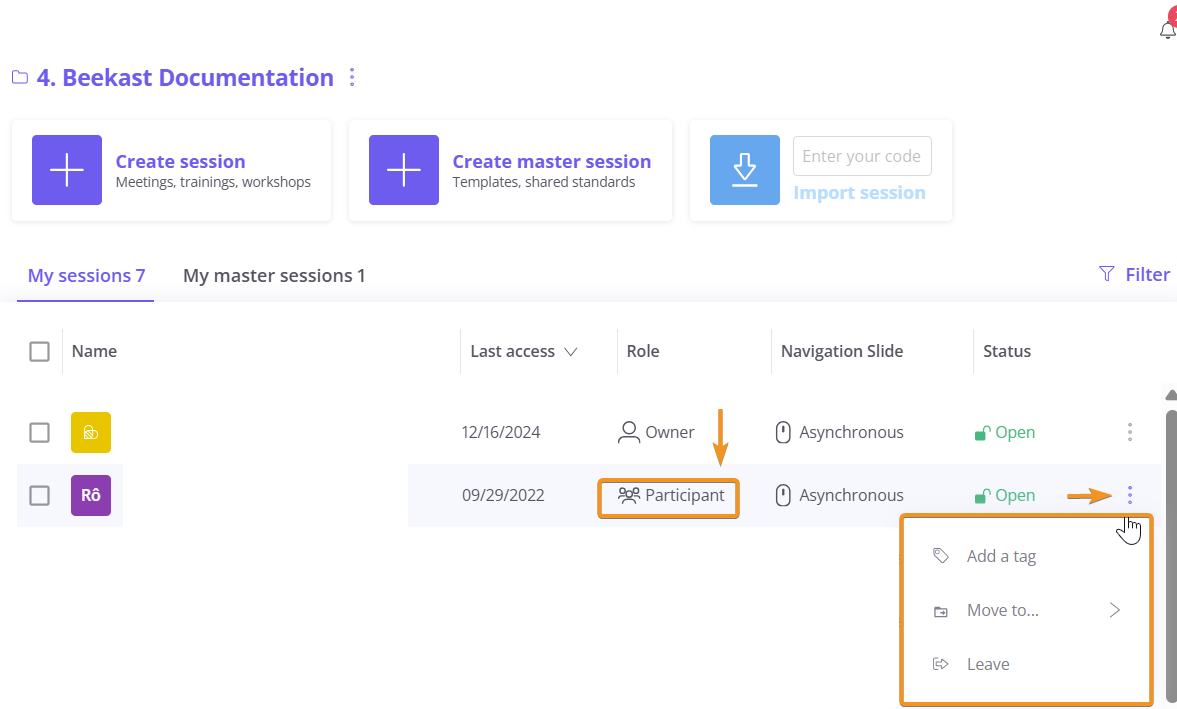The image size is (1177, 709).
Task: Click the Open status in Owner row
Action: [1015, 432]
